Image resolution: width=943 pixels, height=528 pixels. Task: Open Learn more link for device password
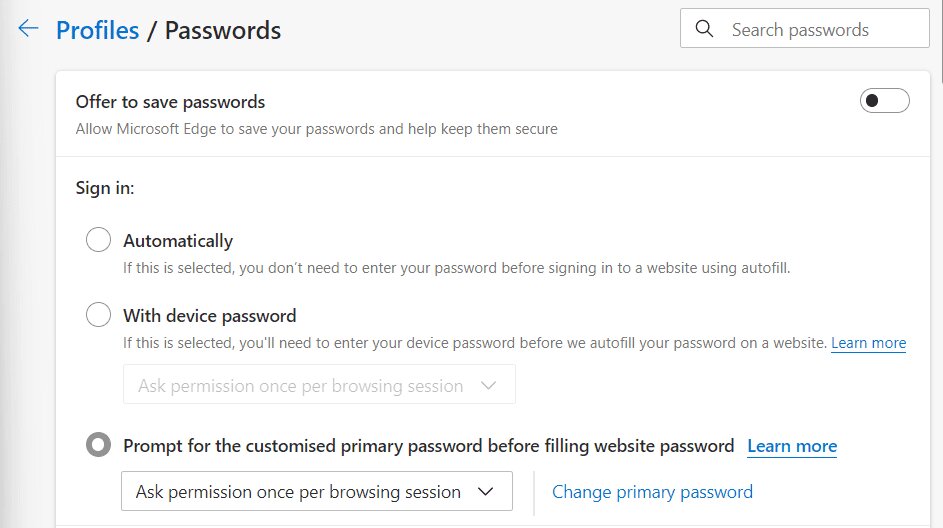click(x=868, y=343)
